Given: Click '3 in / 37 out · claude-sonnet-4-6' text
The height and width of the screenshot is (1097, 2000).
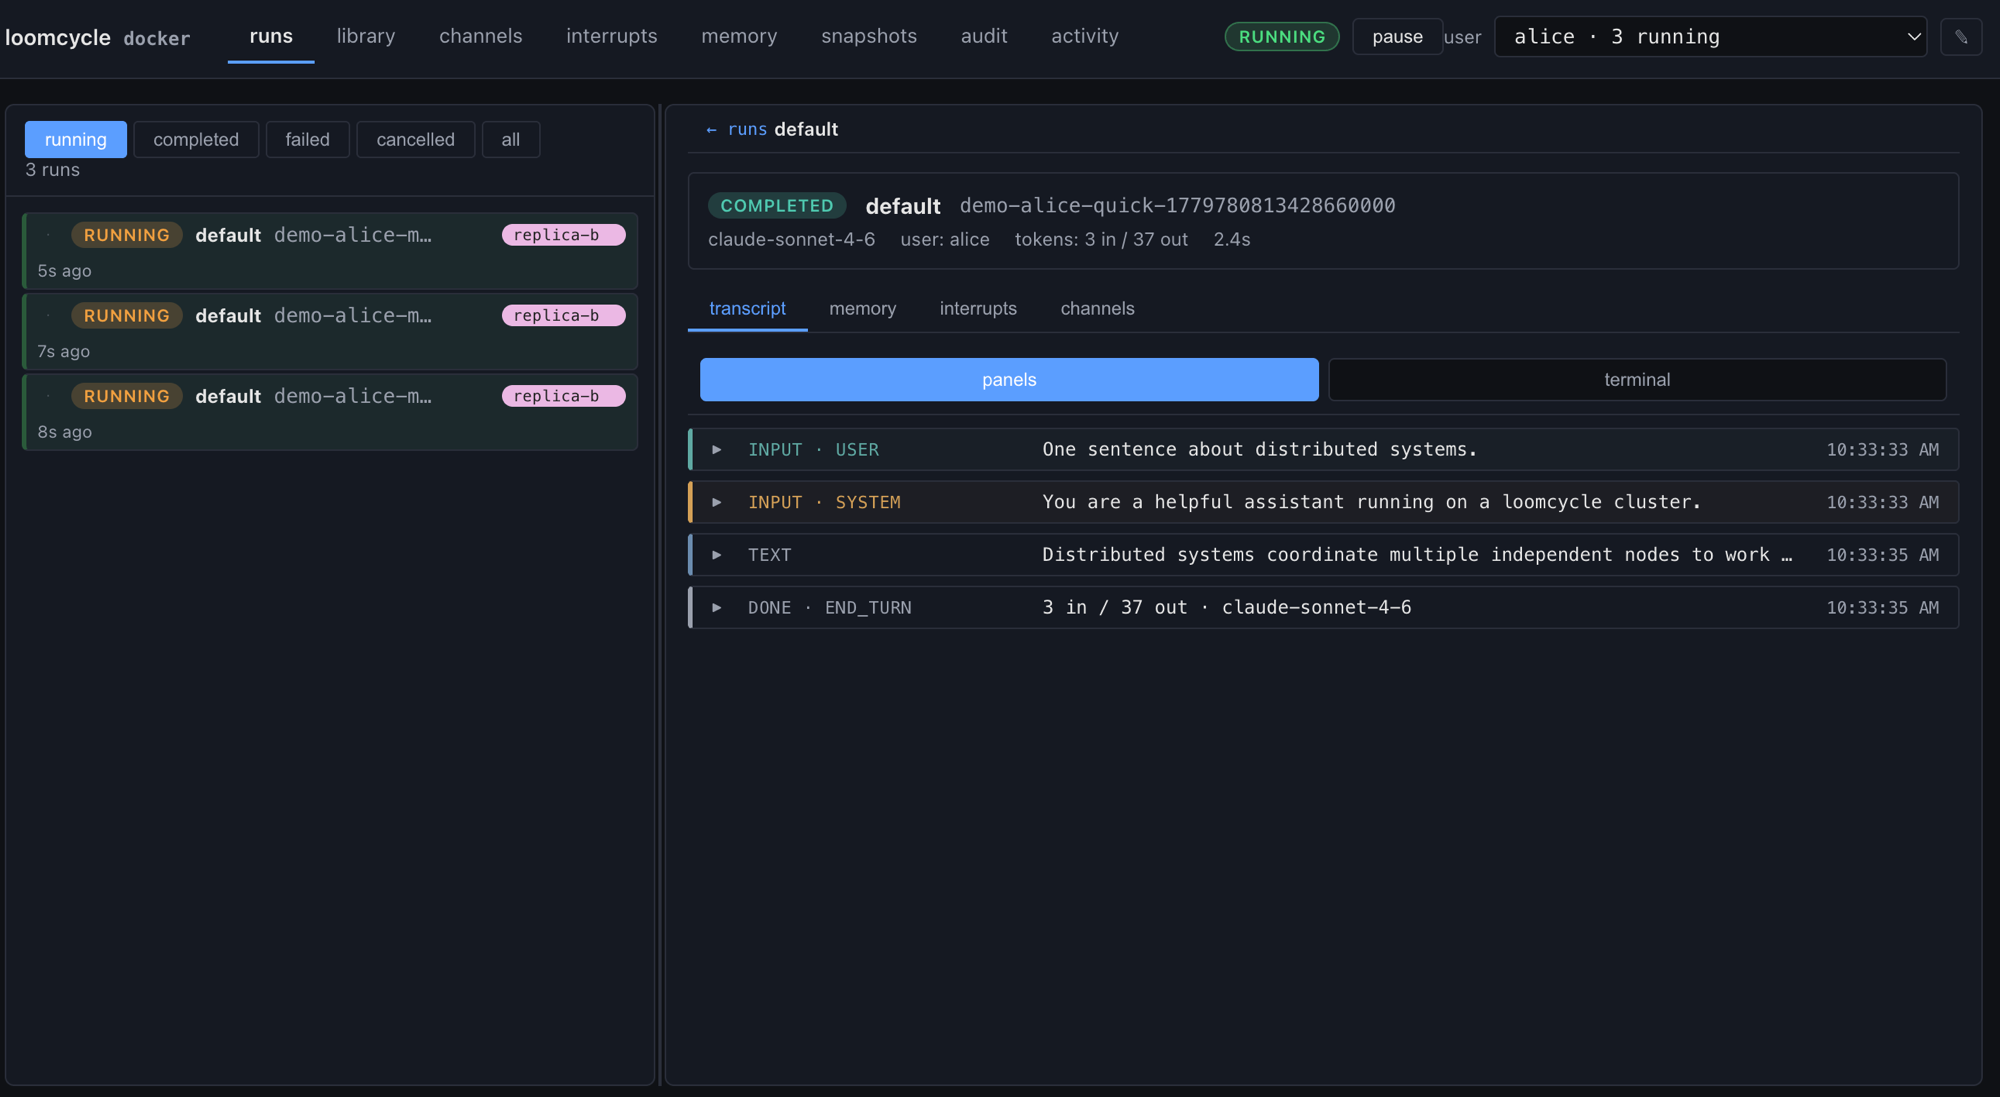Looking at the screenshot, I should click(1226, 608).
